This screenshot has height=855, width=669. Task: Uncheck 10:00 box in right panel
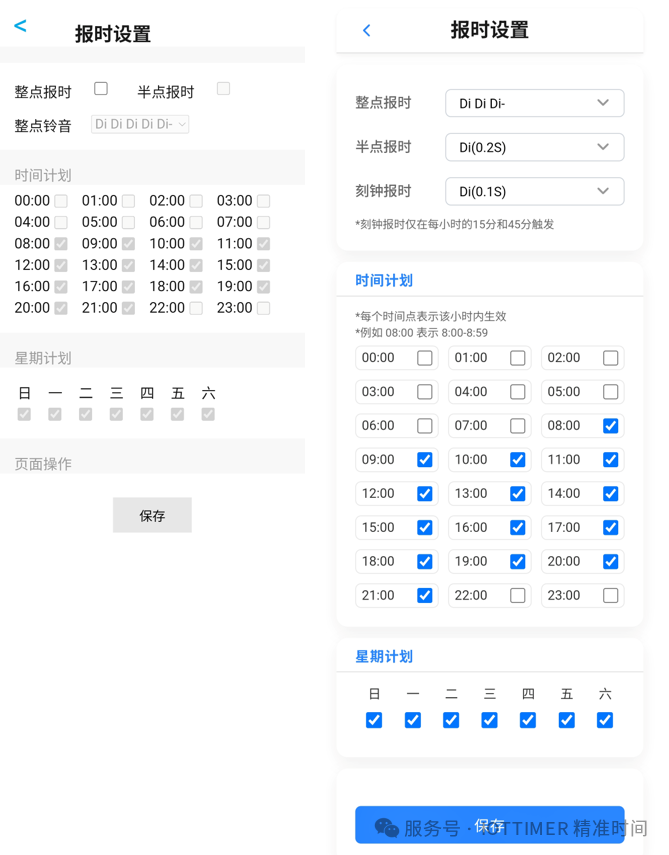[517, 460]
